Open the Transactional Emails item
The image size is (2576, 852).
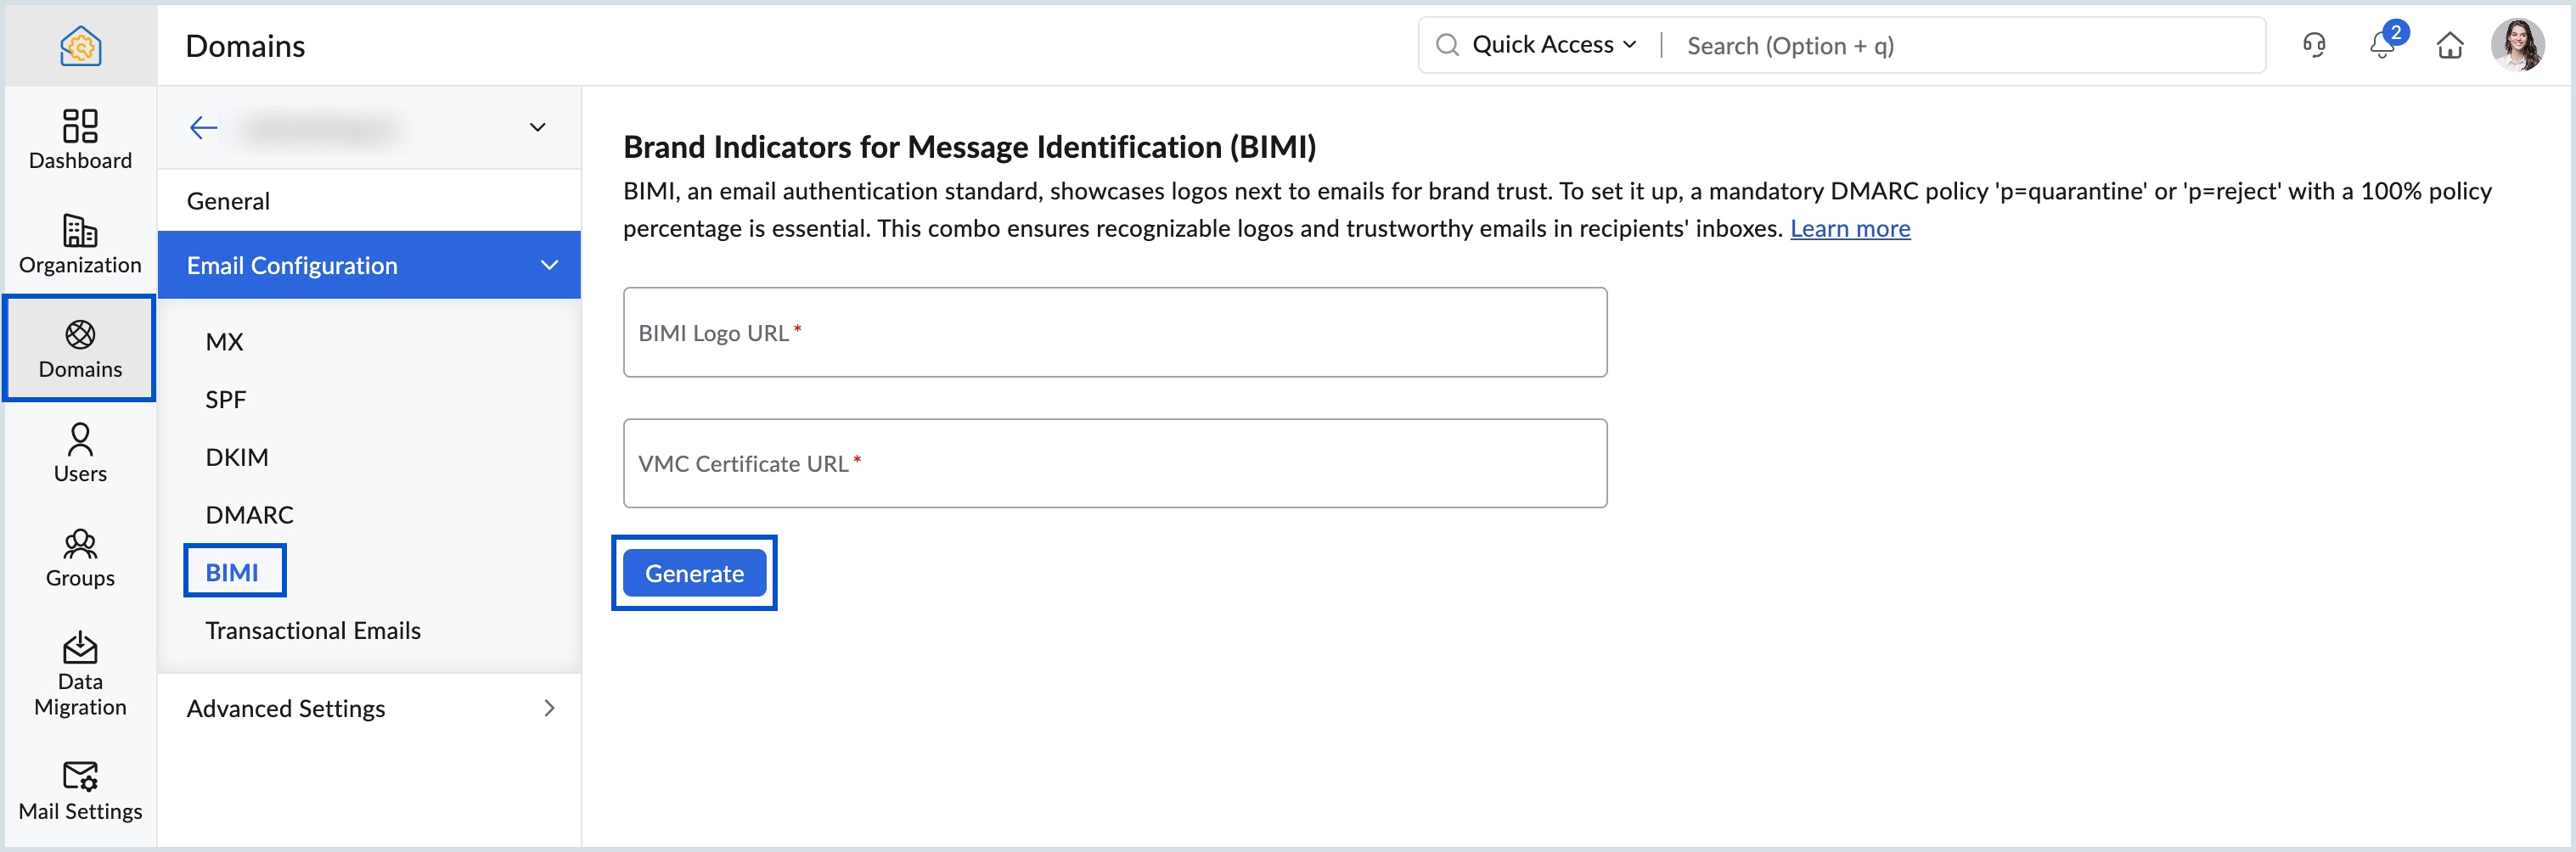(313, 631)
